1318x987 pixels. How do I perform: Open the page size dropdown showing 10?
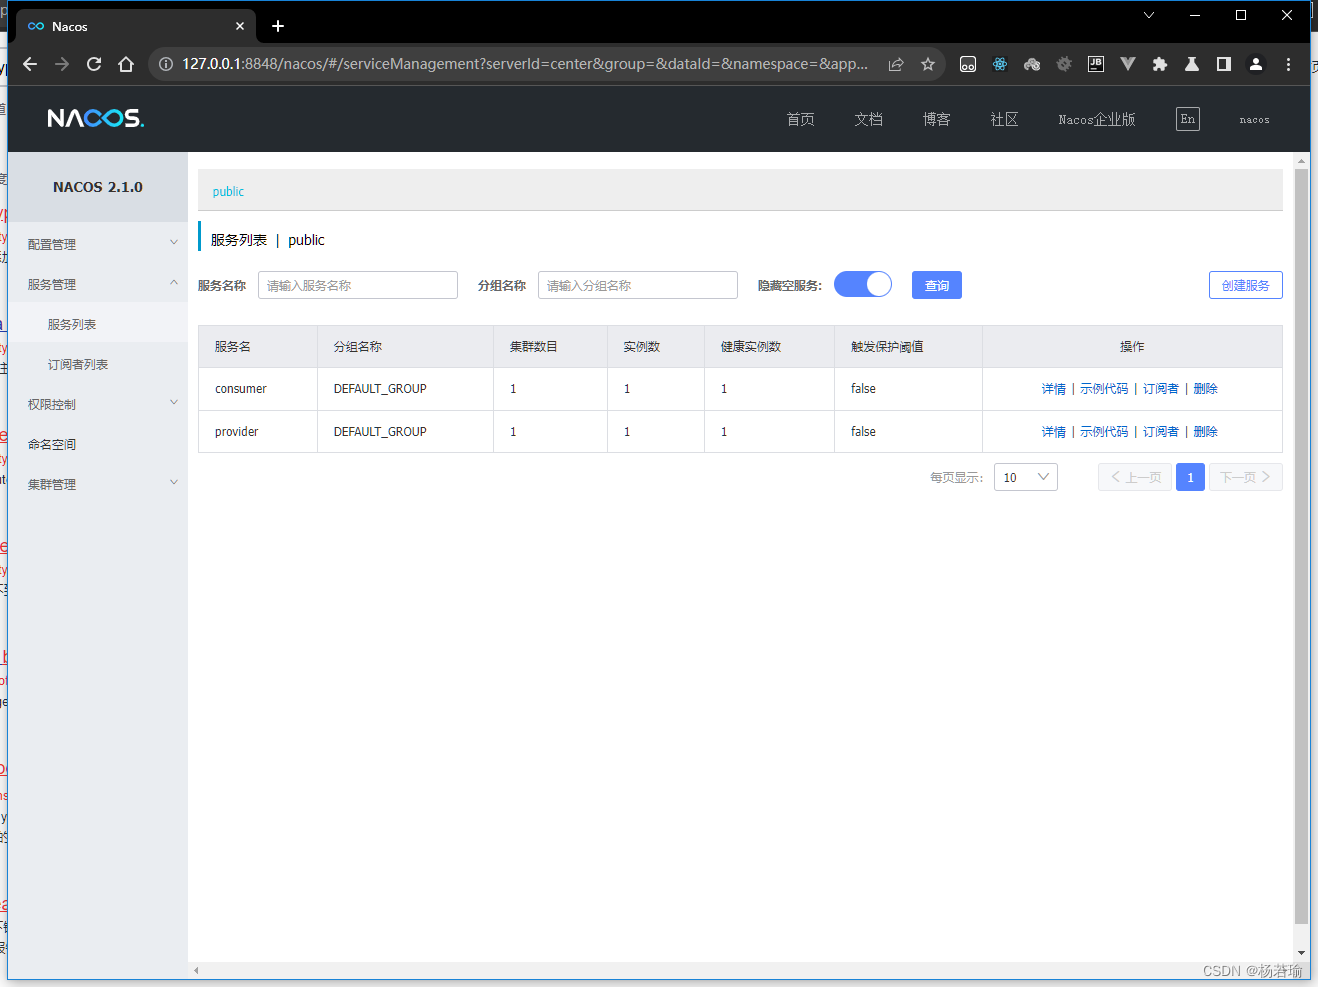(x=1026, y=477)
